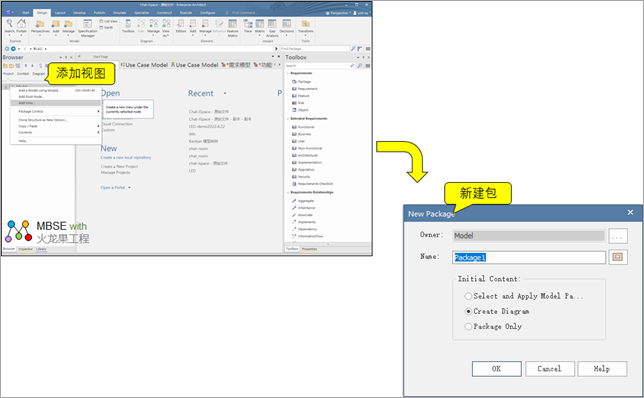Click View As in Diagram group
644x398 pixels.
point(166,28)
